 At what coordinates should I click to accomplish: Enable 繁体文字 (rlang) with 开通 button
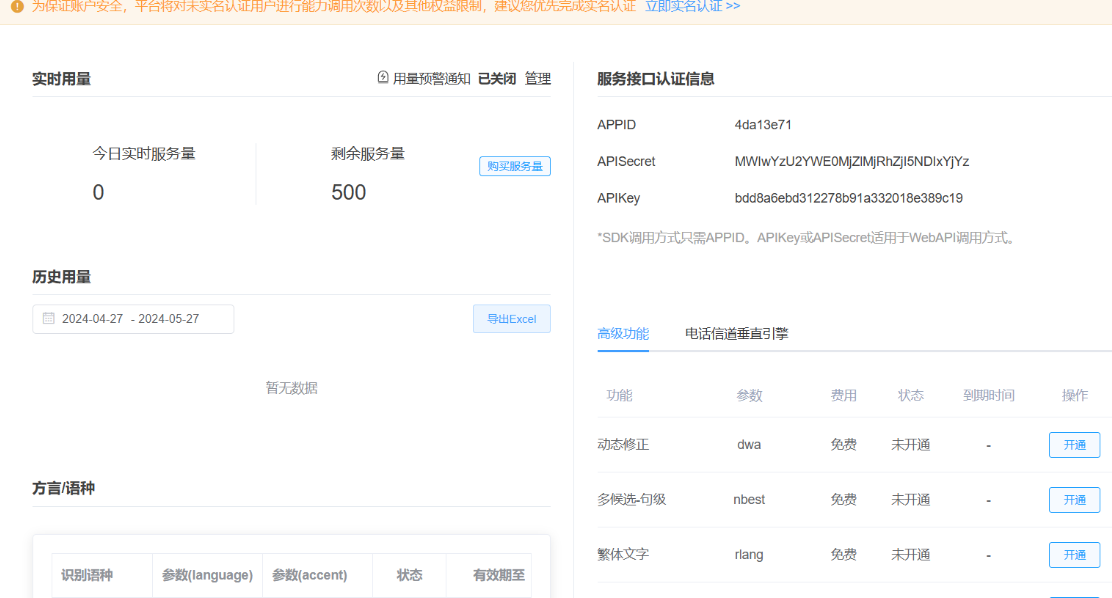(1074, 555)
